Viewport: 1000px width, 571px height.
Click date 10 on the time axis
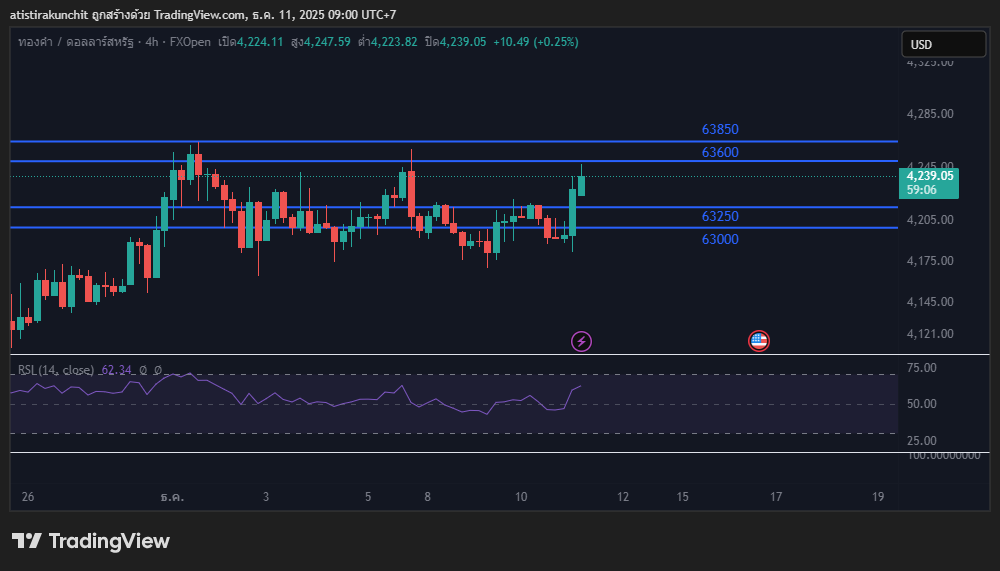pyautogui.click(x=521, y=497)
